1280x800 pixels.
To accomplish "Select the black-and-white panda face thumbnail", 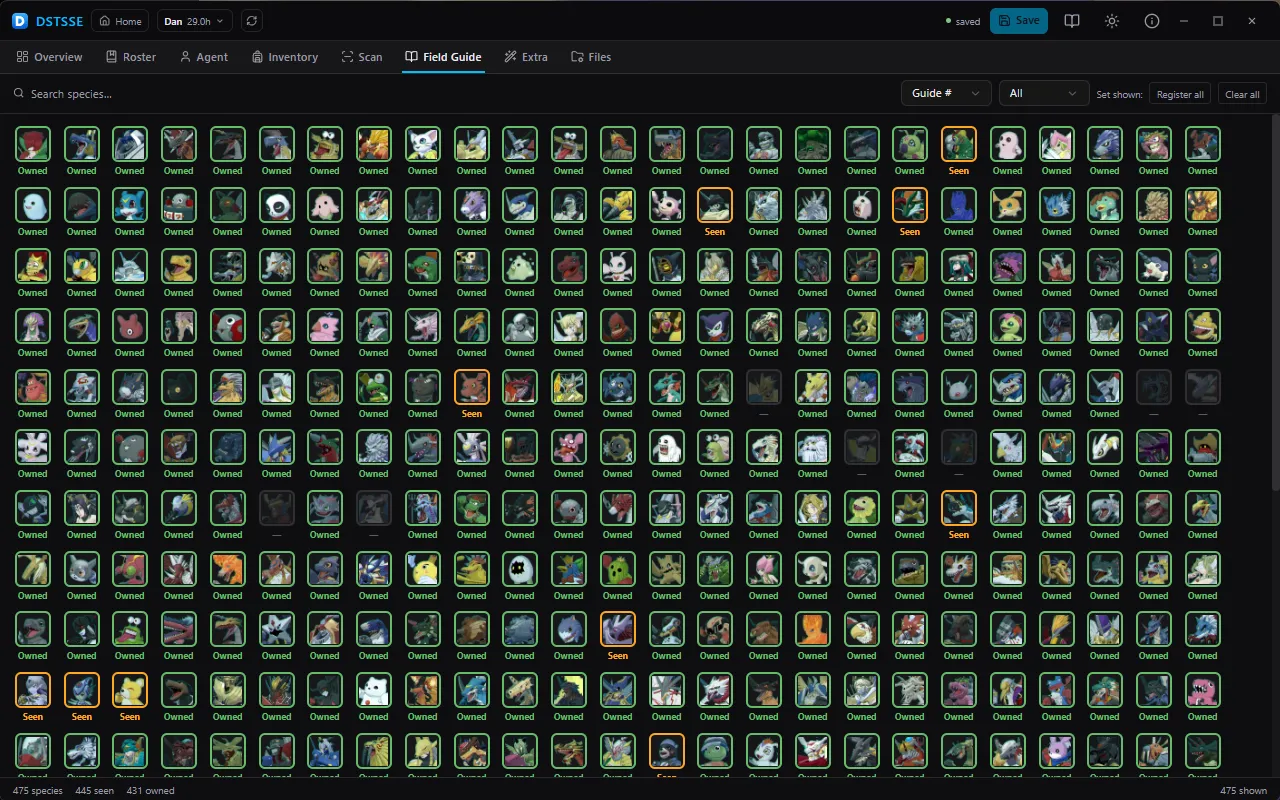I will (276, 205).
